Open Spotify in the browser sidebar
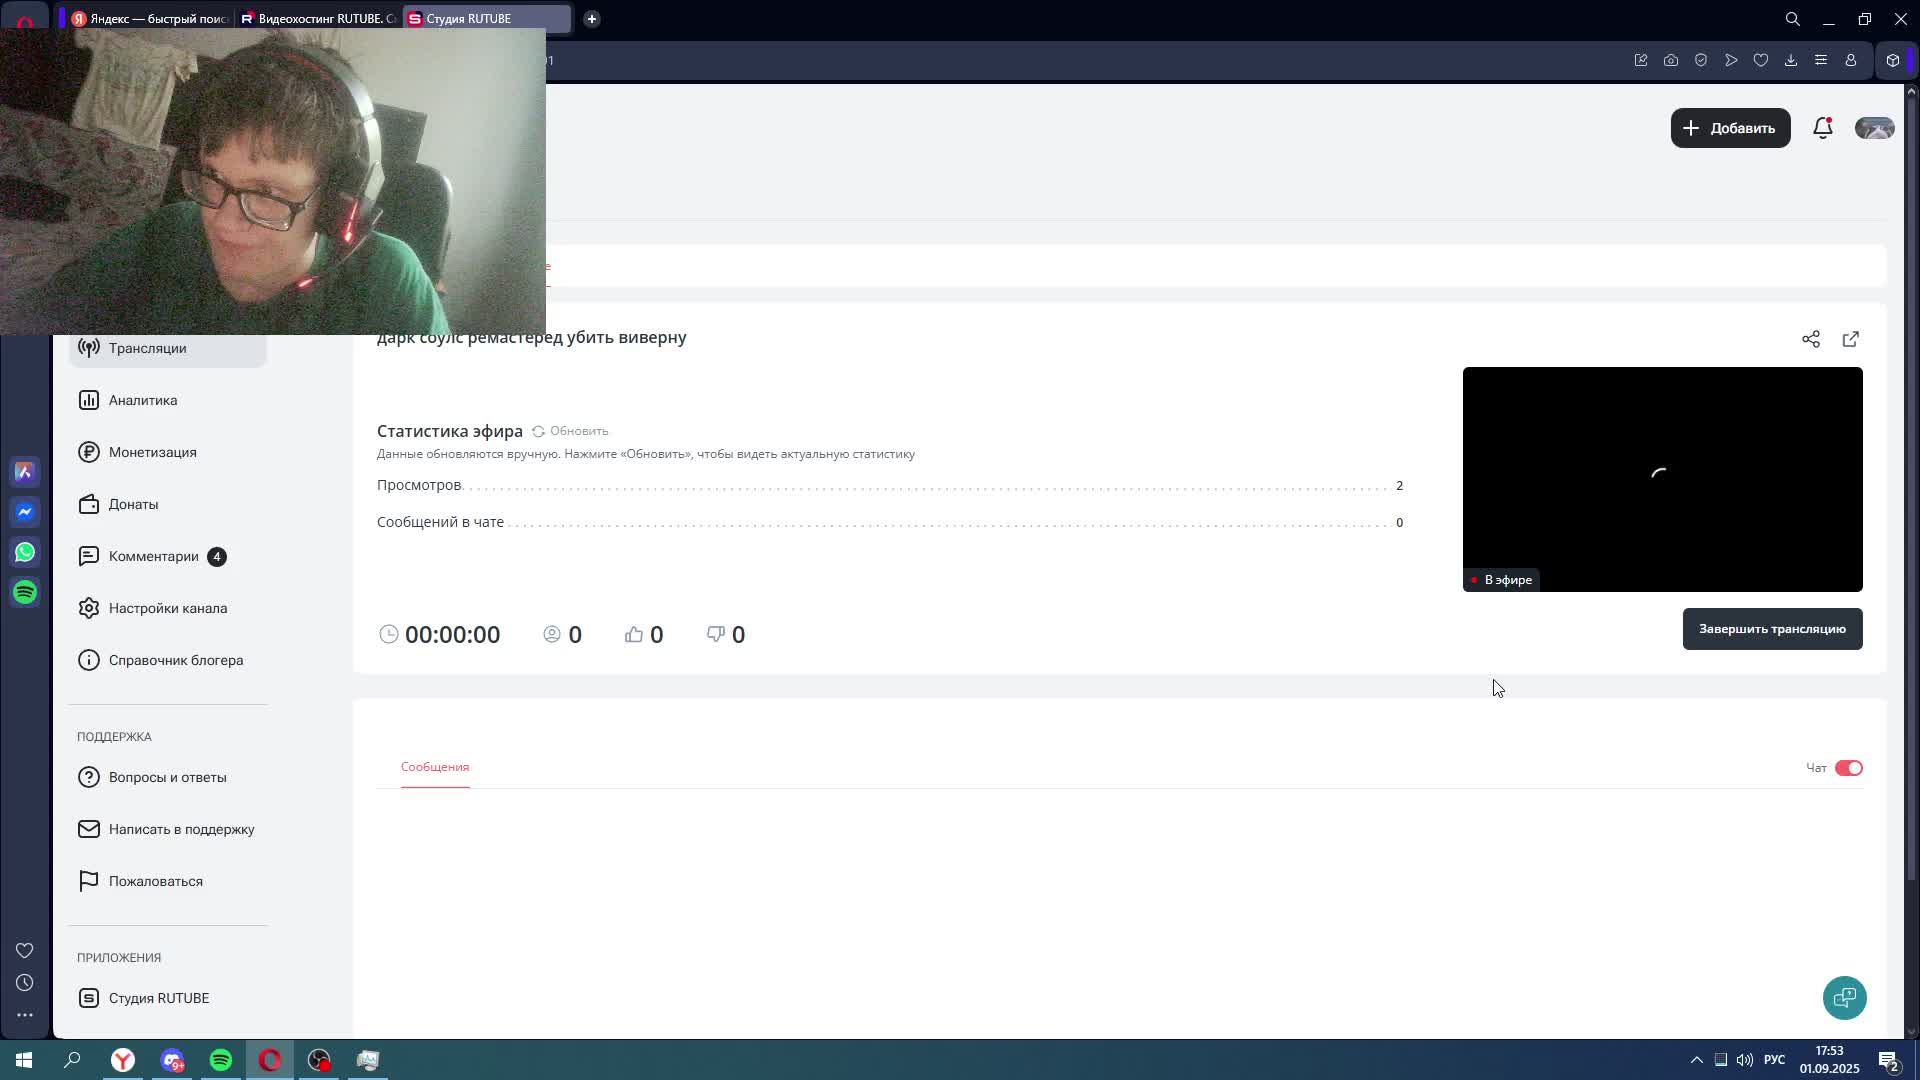 click(x=25, y=592)
